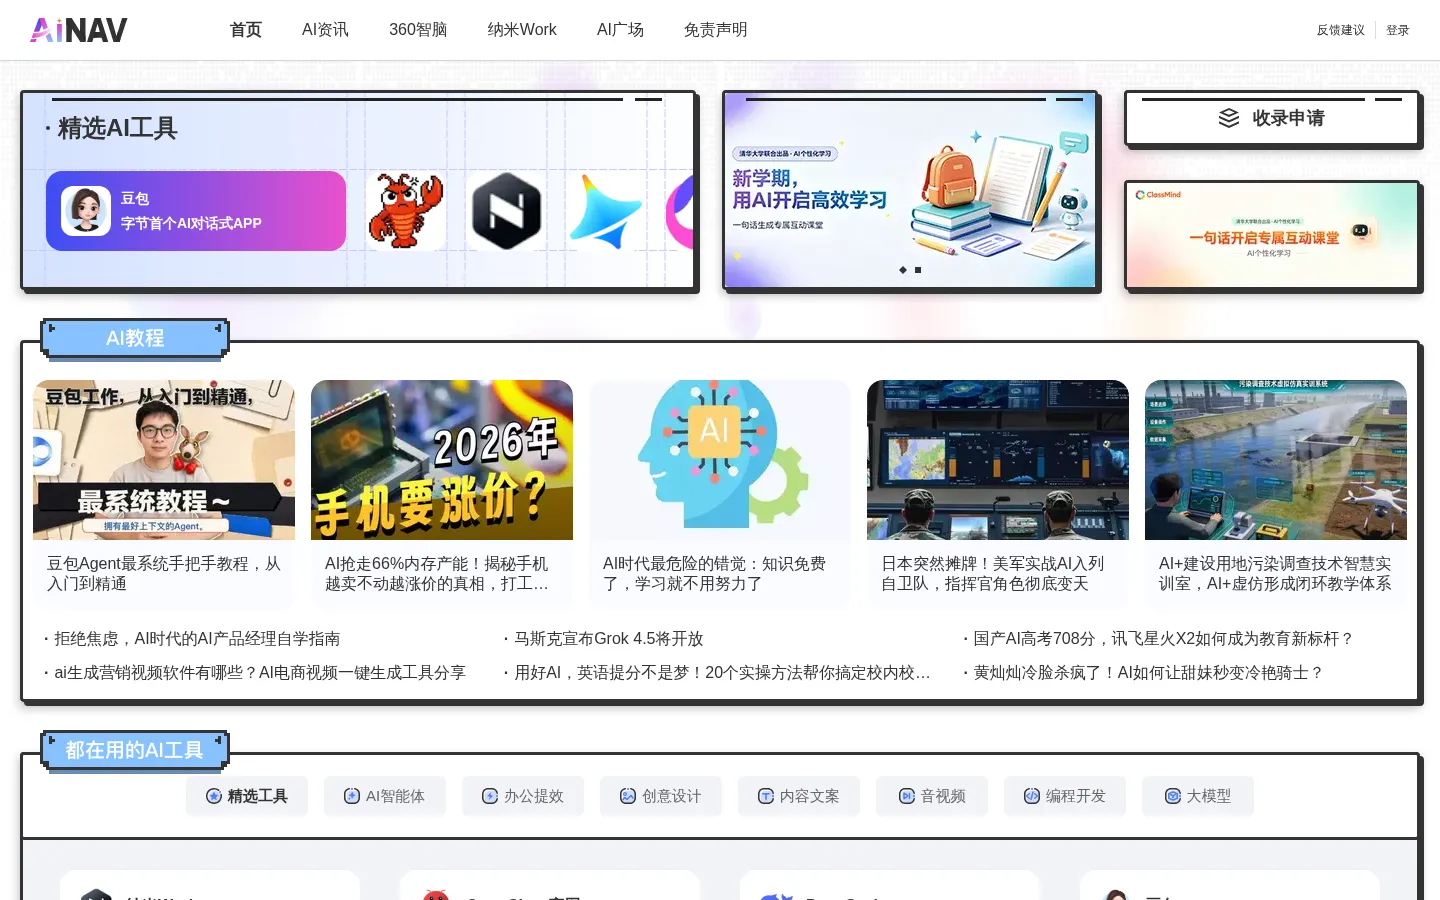Image resolution: width=1440 pixels, height=900 pixels.
Task: Click the AiNAV logo
Action: (x=79, y=30)
